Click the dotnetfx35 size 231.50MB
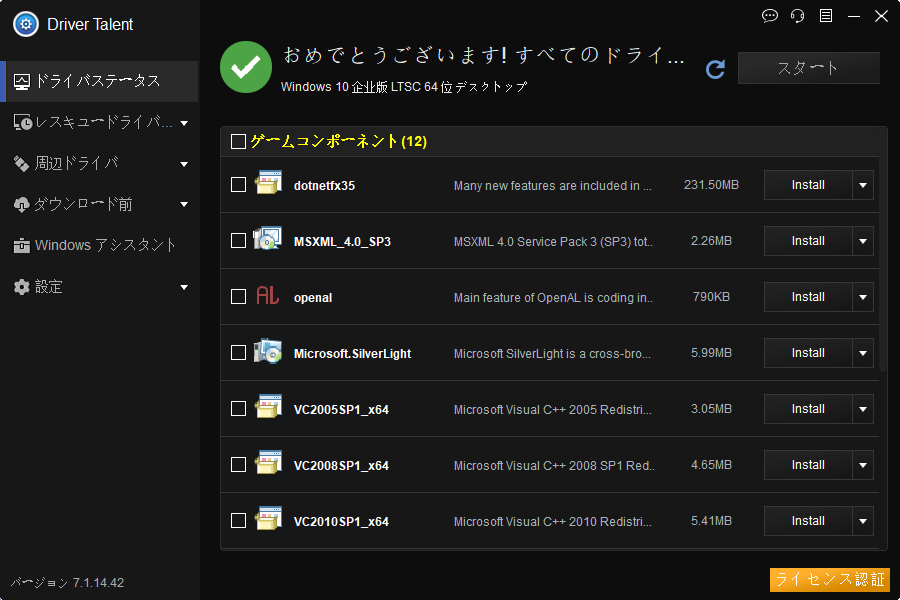900x600 pixels. tap(711, 185)
